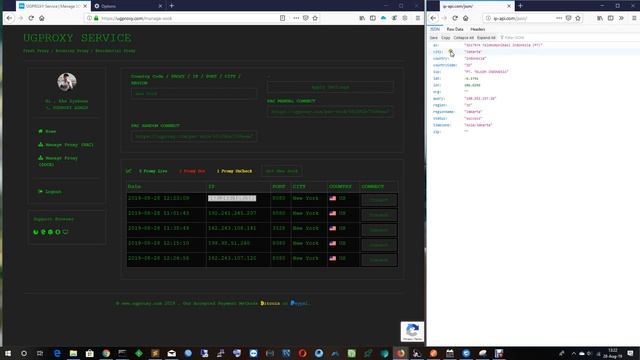Screen dimensions: 640x360
Task: Click Connect button for 162.243.108.181 row
Action: point(379,230)
